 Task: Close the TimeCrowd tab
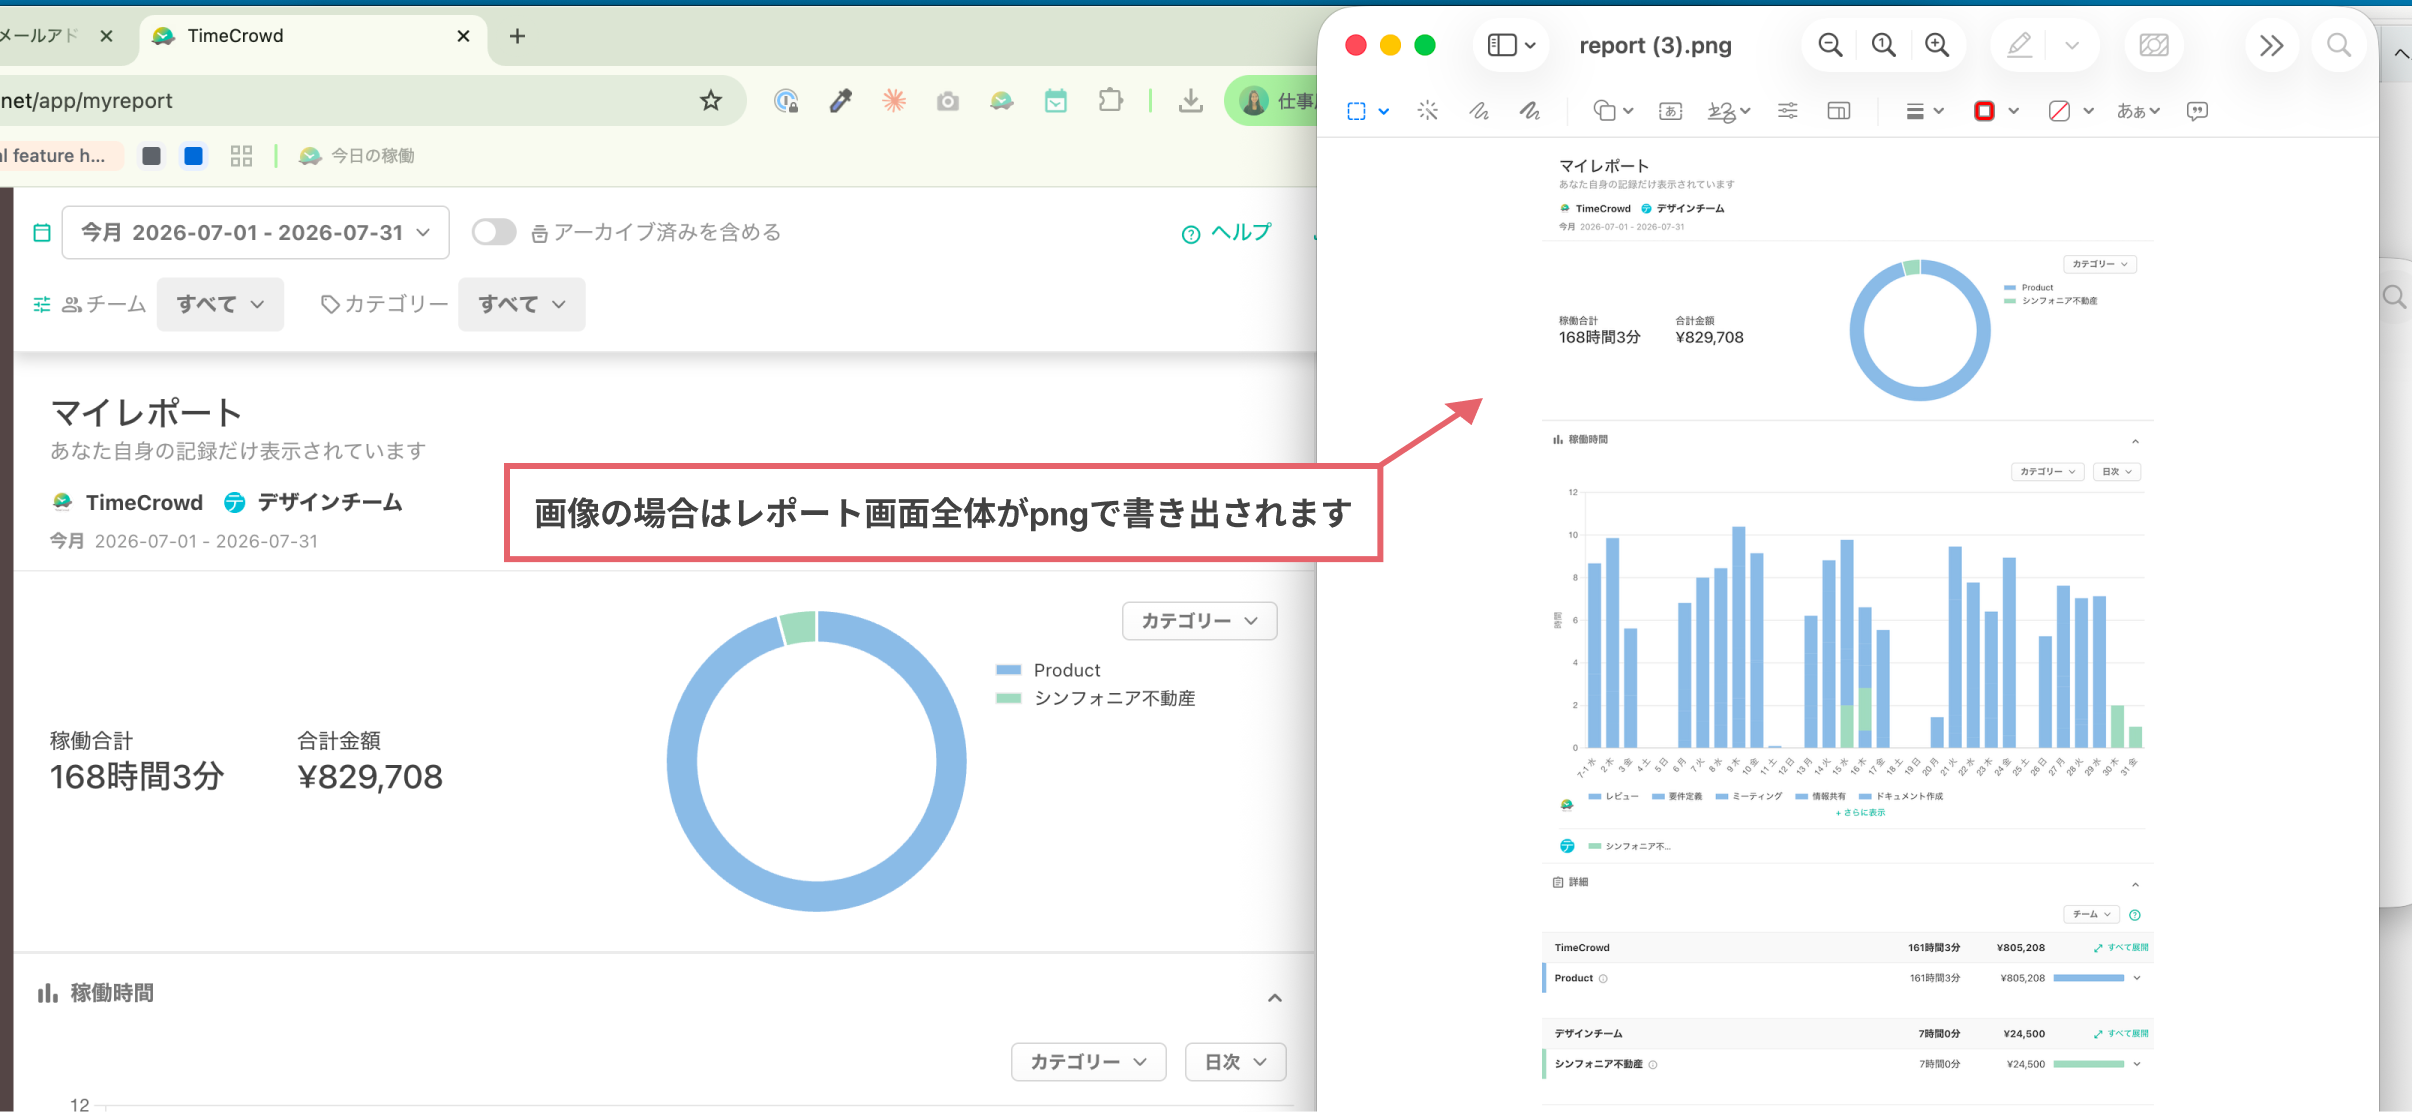pyautogui.click(x=463, y=36)
